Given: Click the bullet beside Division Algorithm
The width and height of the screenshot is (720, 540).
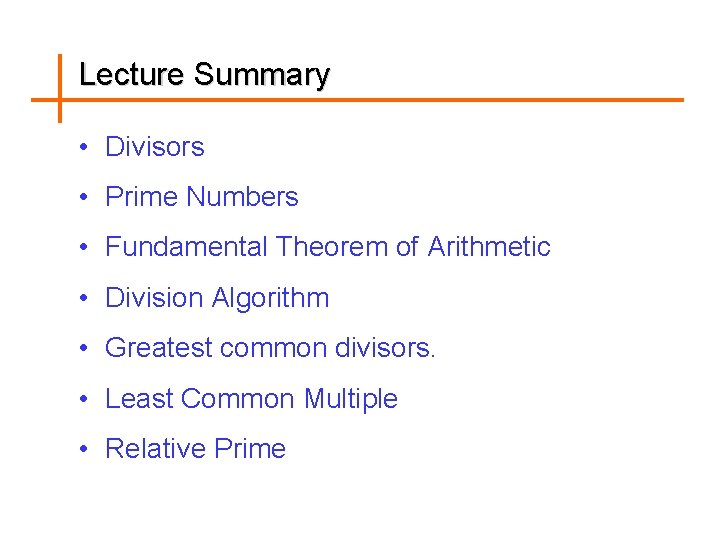Looking at the screenshot, I should coord(84,298).
